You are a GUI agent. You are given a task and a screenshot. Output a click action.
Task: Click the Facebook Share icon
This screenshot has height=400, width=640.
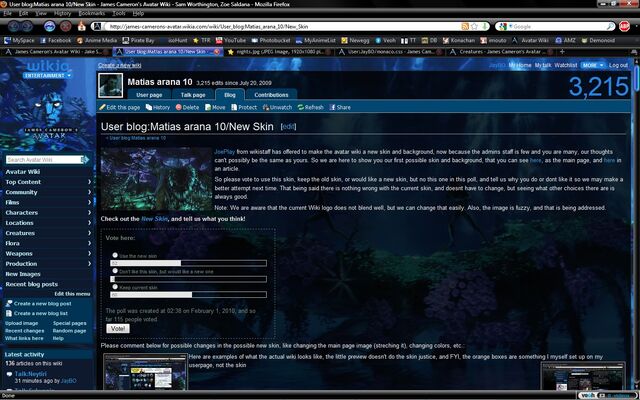click(332, 107)
